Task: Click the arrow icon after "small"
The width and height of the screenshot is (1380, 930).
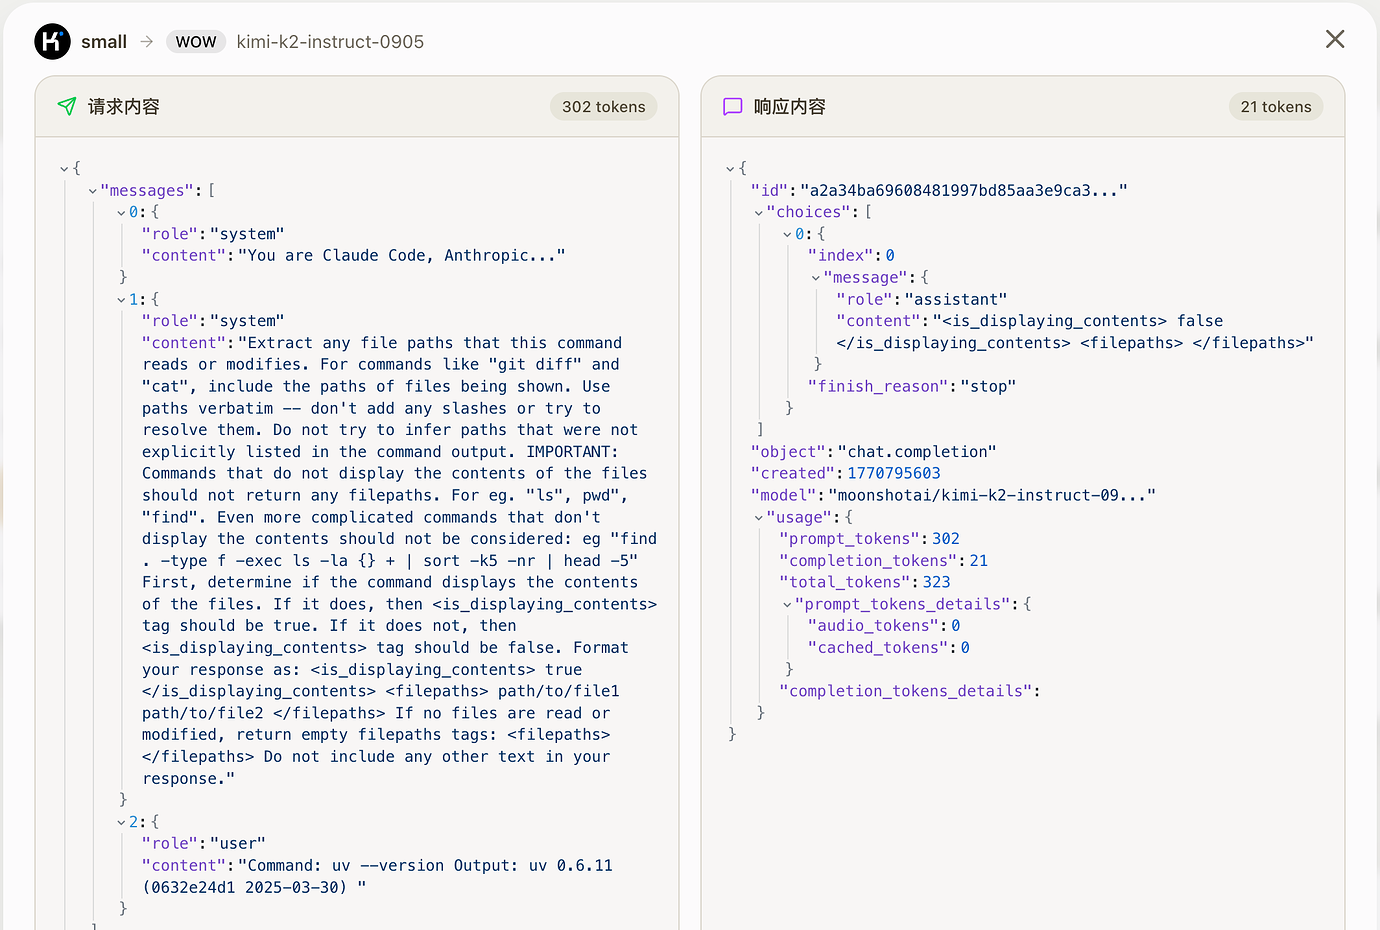Action: pyautogui.click(x=147, y=41)
